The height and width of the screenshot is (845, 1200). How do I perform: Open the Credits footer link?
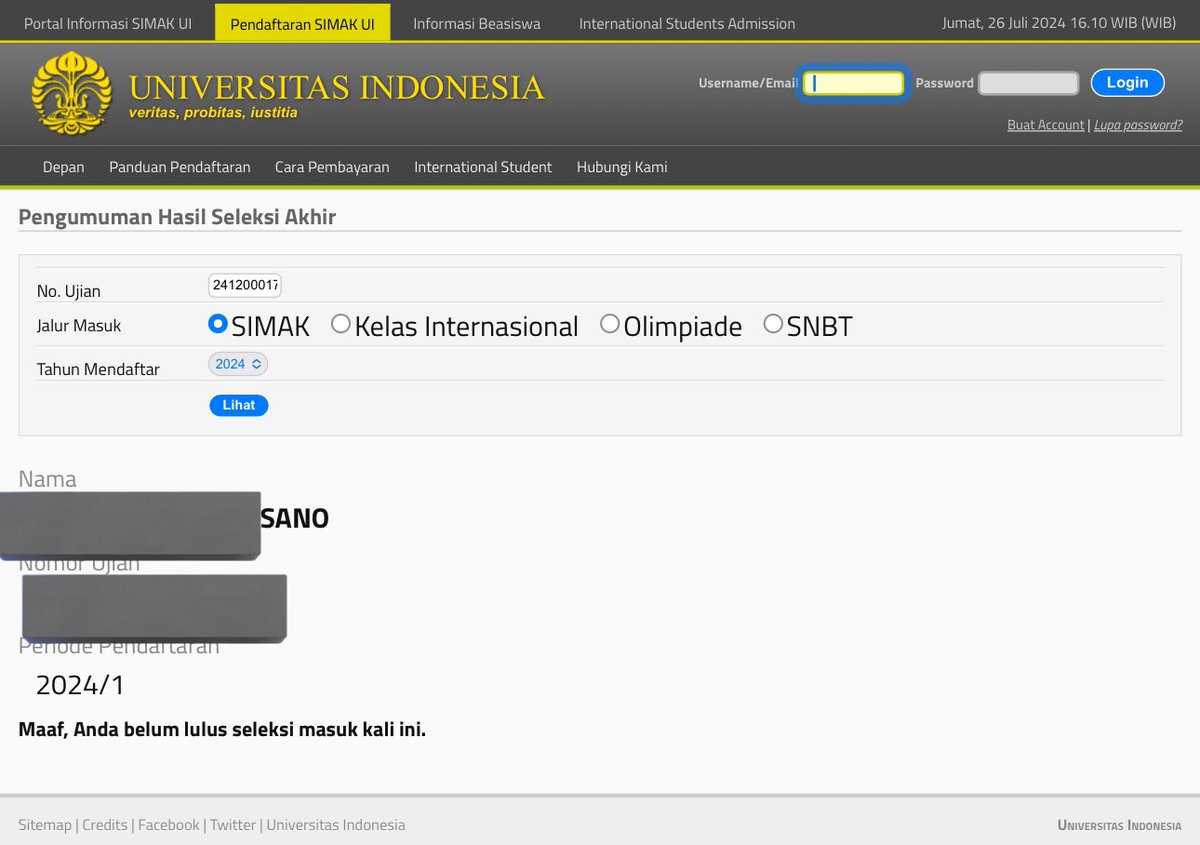point(105,825)
